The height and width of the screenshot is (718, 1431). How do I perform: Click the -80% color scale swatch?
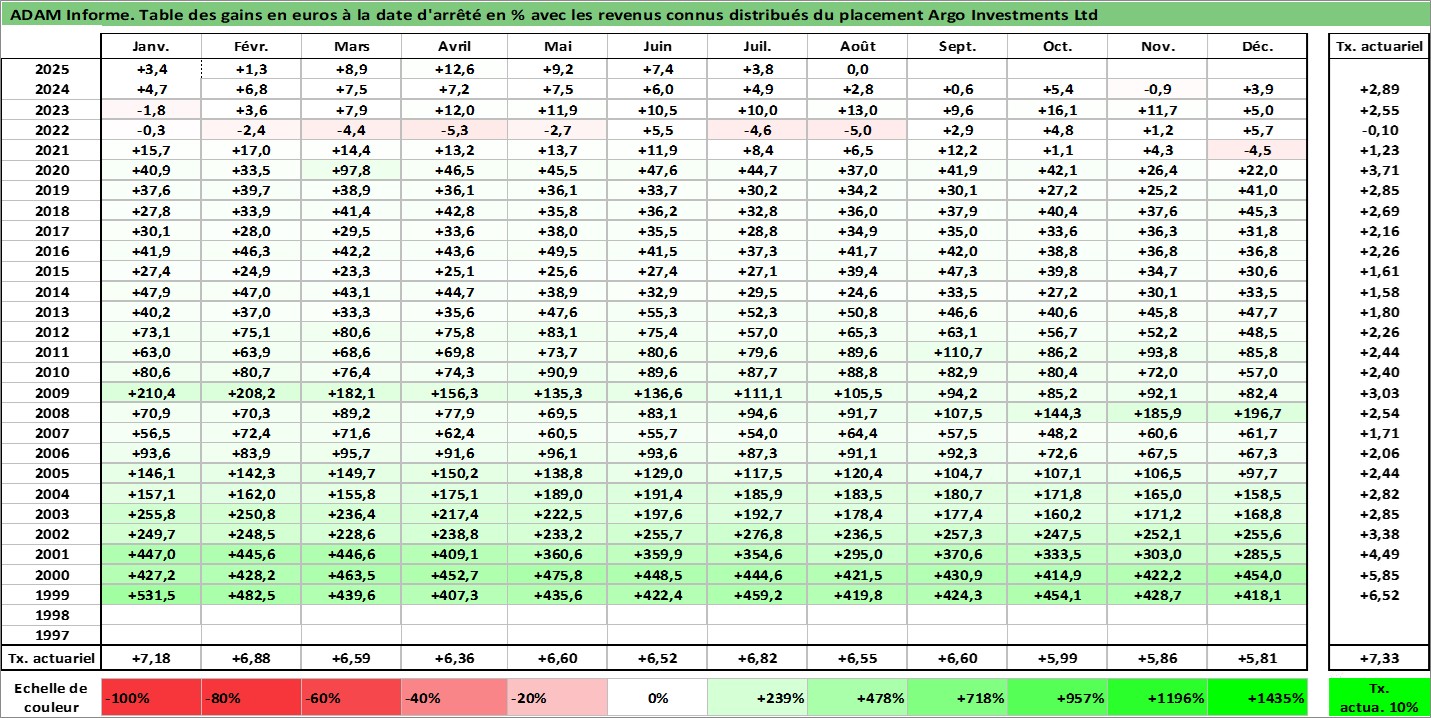(x=252, y=698)
